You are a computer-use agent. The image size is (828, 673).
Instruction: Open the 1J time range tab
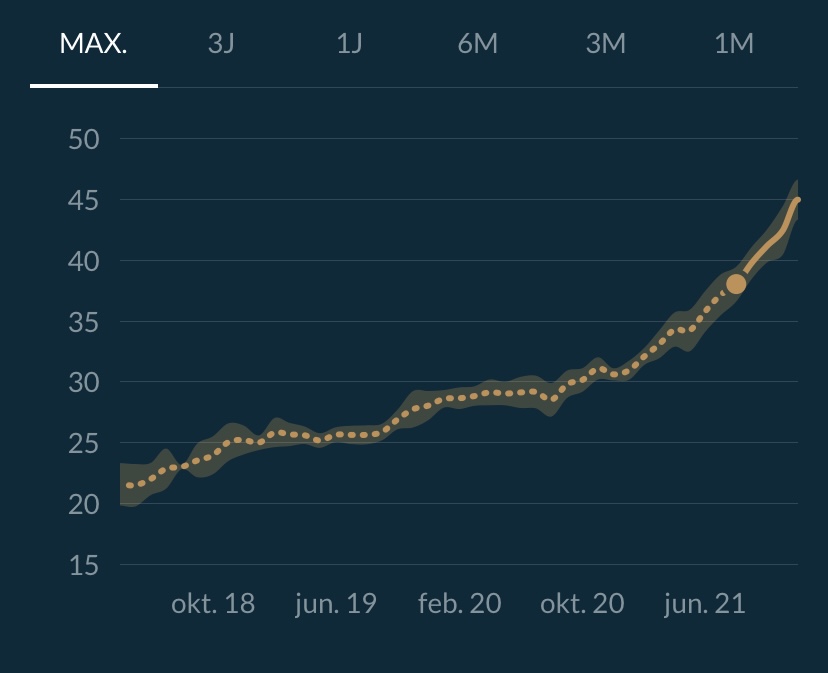point(349,44)
